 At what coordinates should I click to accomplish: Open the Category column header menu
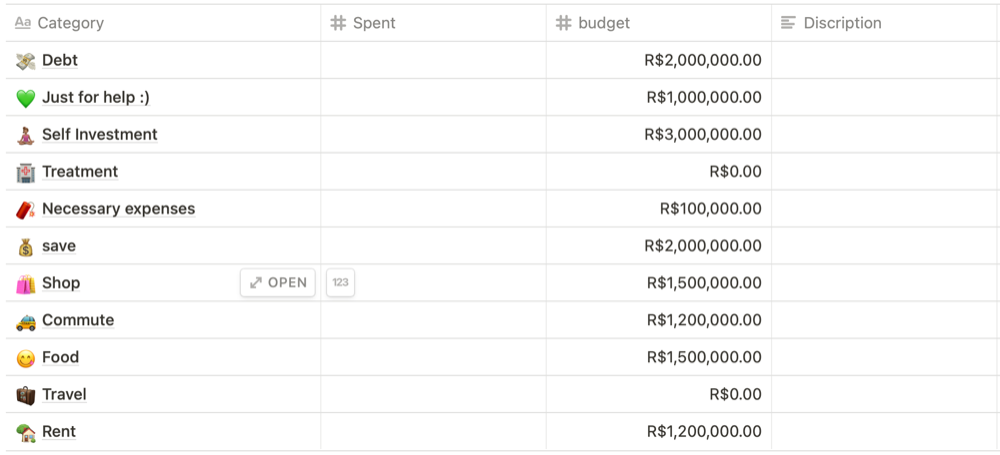tap(70, 23)
